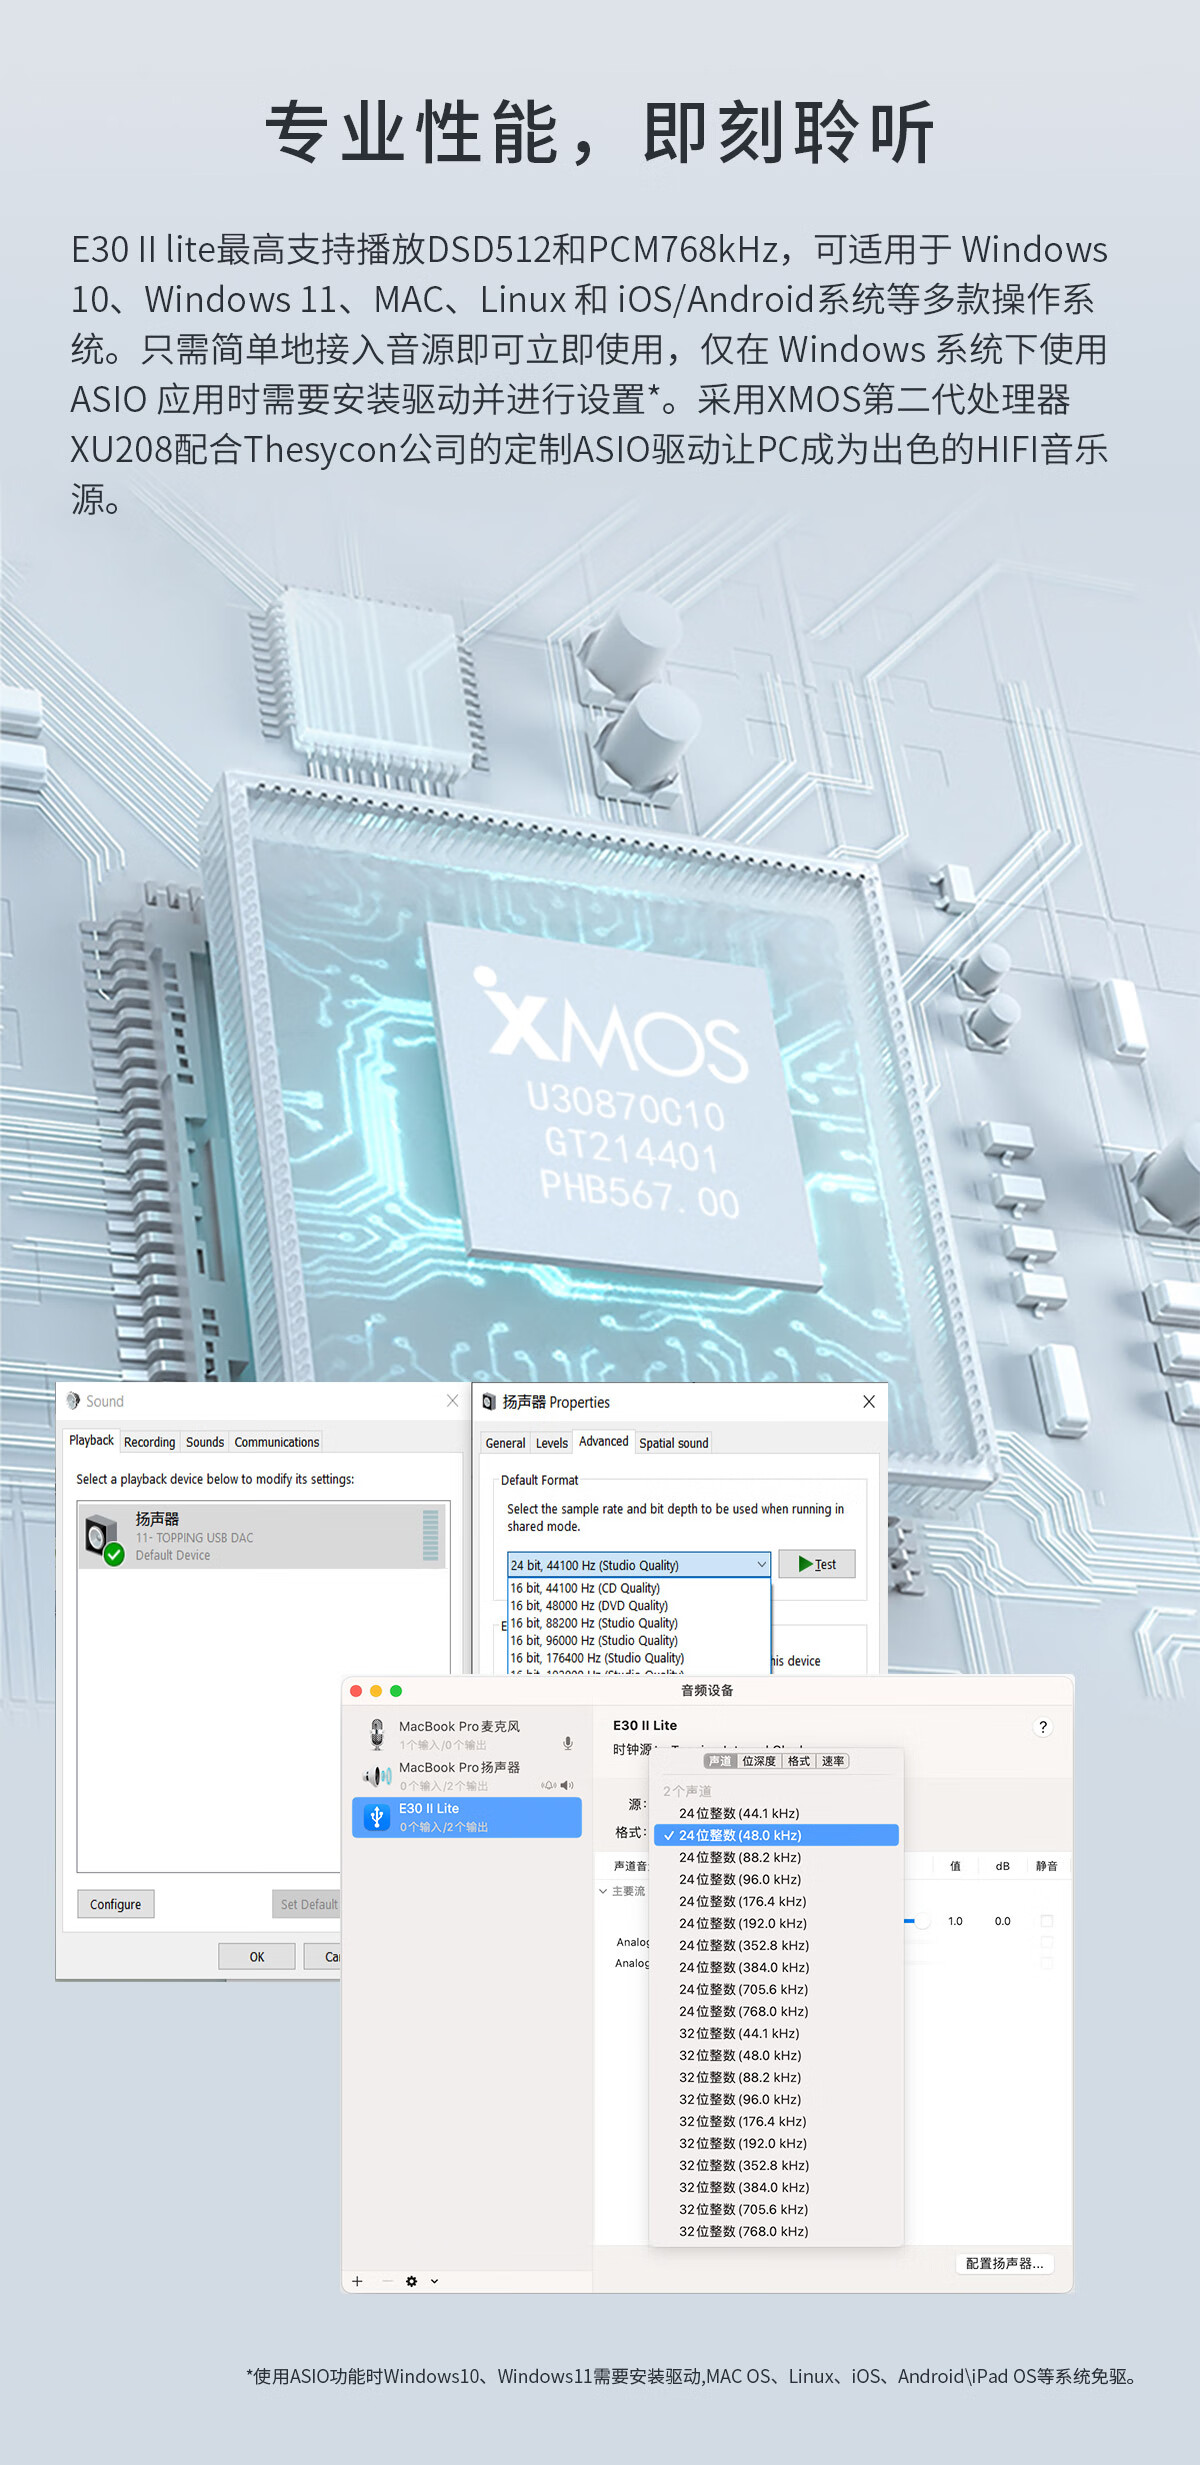
Task: Click the MacBook Pro microphone device icon
Action: [x=377, y=1734]
